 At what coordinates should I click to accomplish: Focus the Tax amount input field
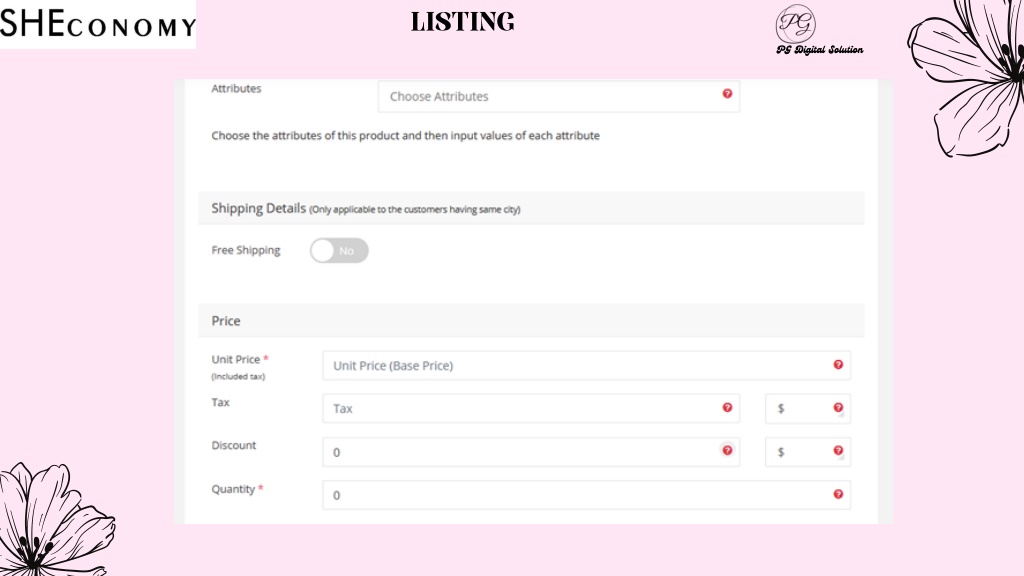pos(530,409)
